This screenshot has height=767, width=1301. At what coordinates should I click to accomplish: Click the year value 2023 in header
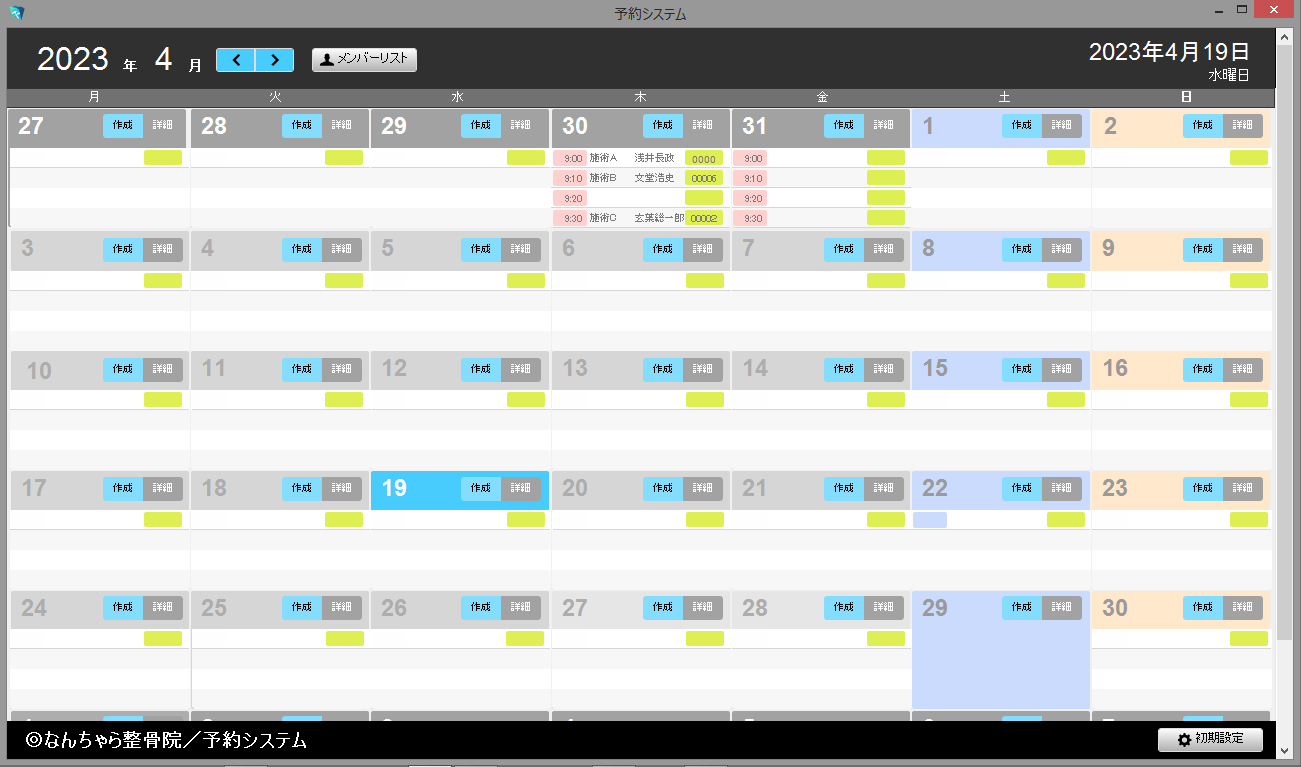[x=73, y=59]
